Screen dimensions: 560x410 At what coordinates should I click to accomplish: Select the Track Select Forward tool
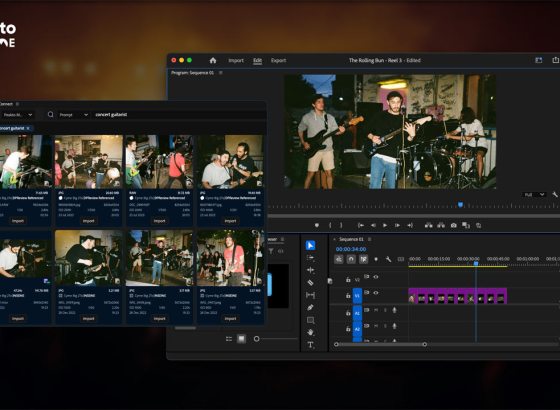pyautogui.click(x=310, y=258)
